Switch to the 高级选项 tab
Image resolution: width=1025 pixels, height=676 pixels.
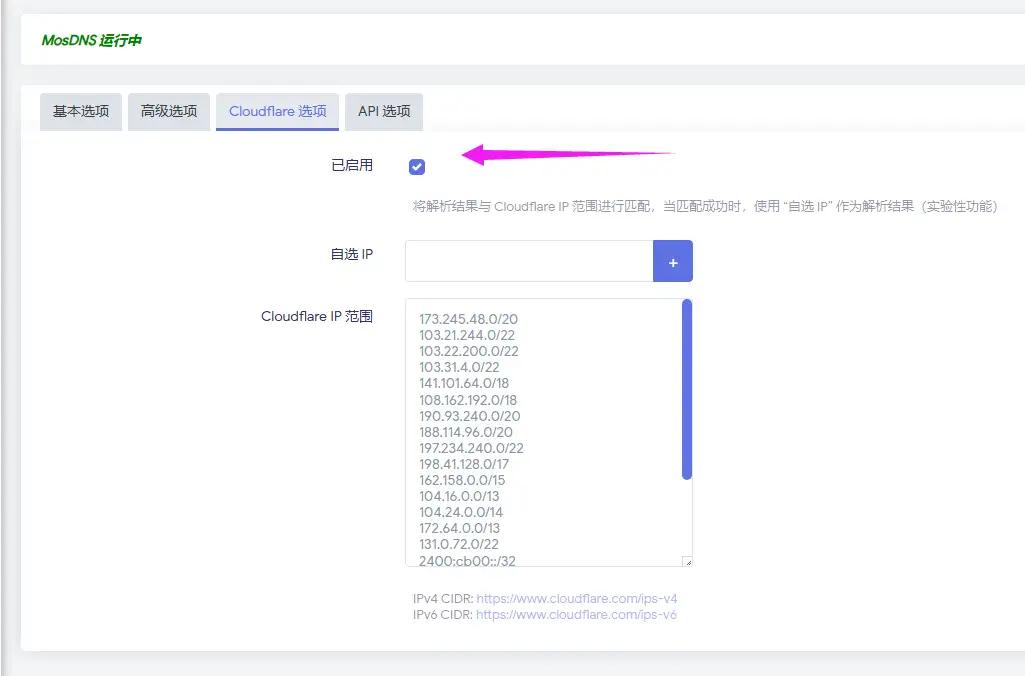point(168,112)
